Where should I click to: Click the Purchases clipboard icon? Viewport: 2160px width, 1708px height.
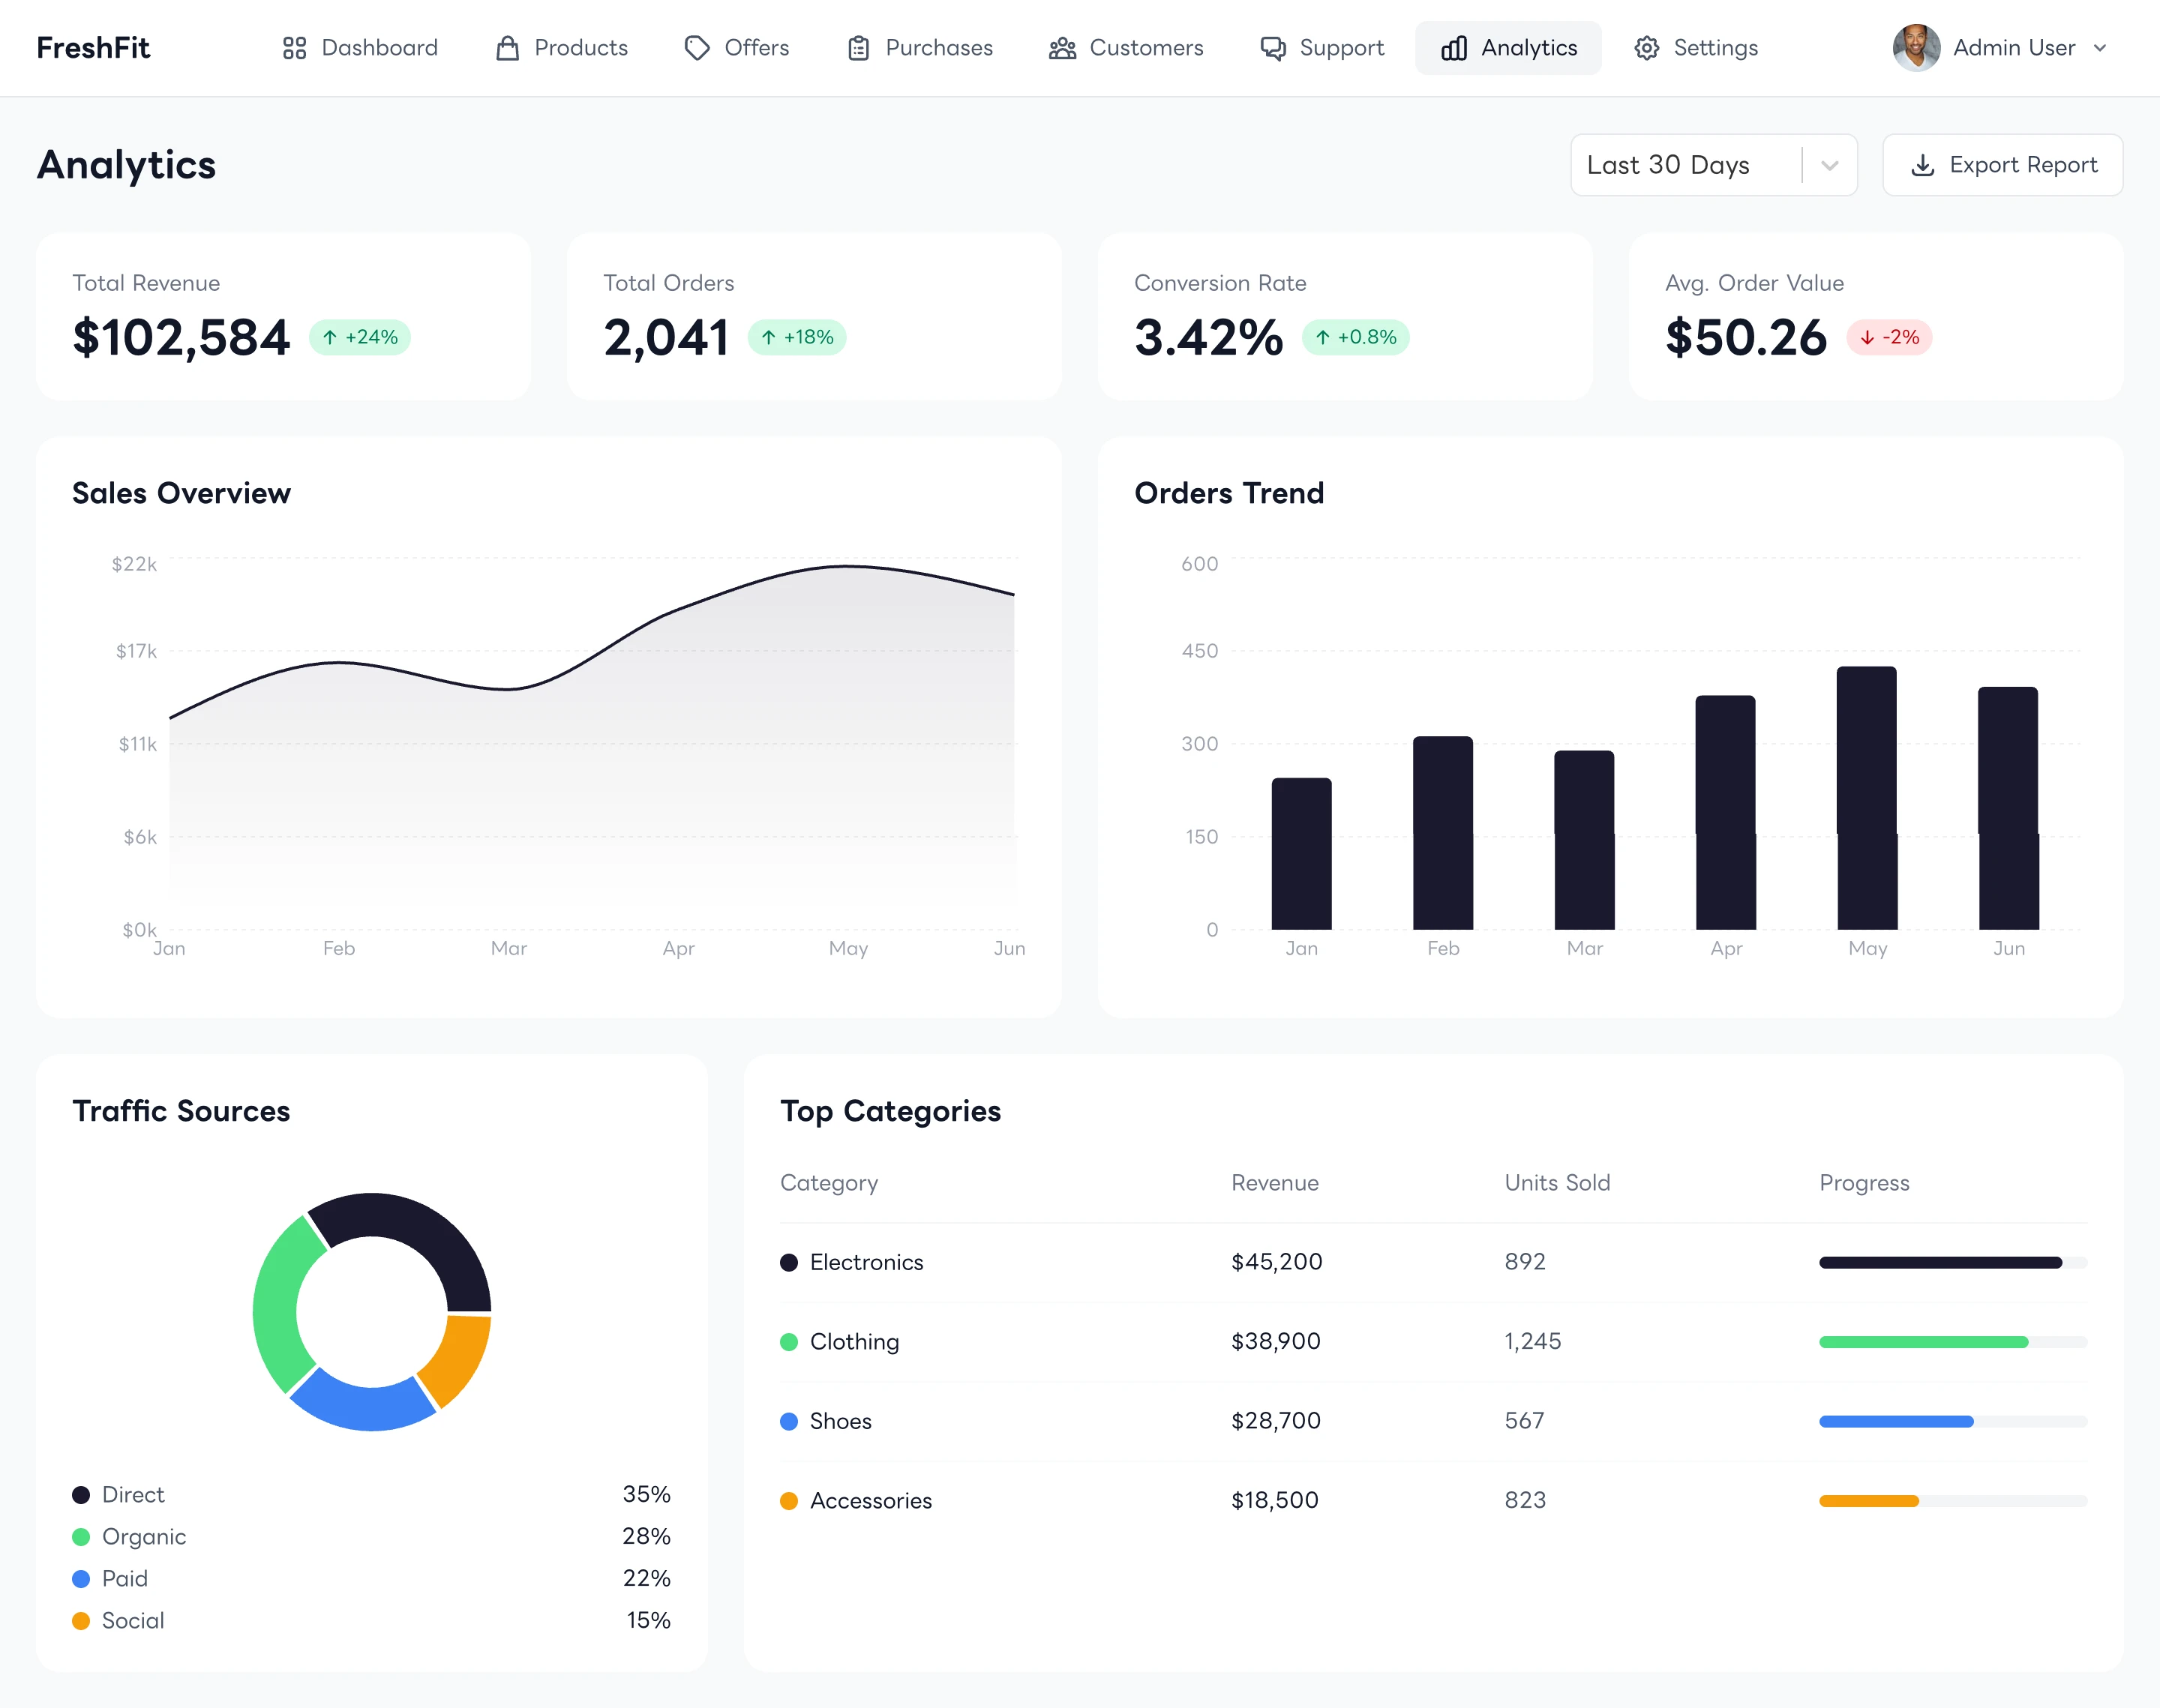pyautogui.click(x=859, y=47)
